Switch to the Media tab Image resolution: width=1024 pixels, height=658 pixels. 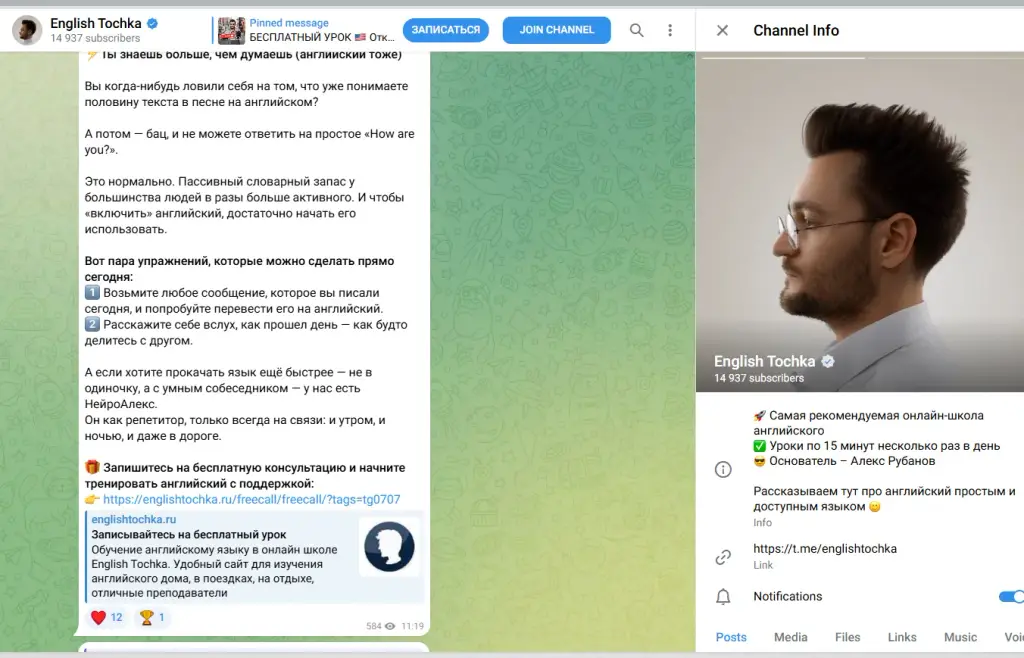coord(790,637)
